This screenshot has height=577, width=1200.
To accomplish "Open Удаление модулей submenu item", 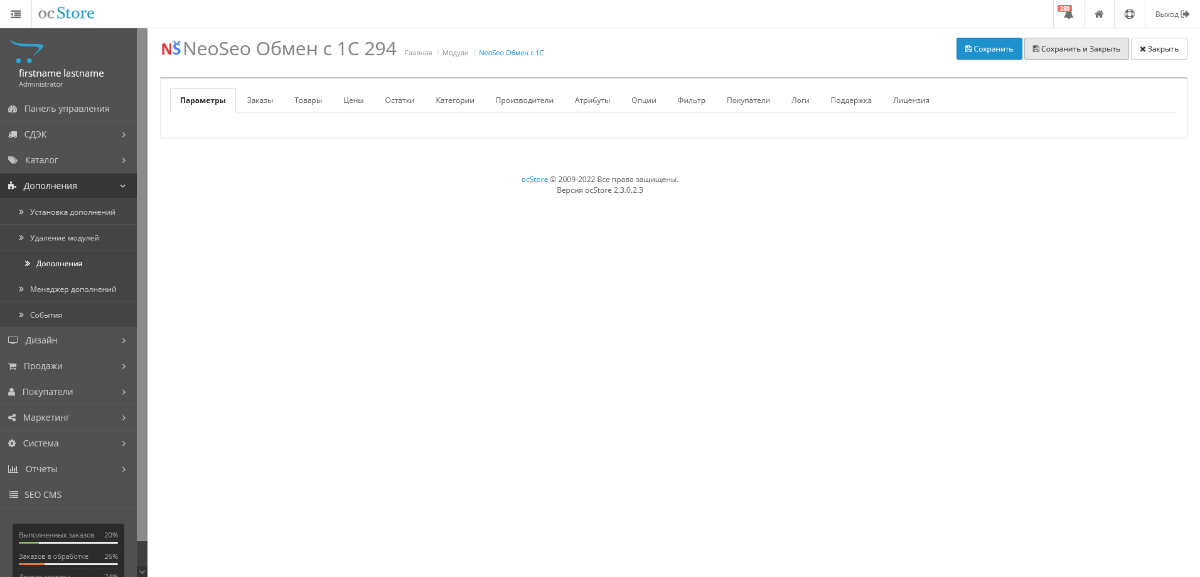I will pyautogui.click(x=68, y=238).
